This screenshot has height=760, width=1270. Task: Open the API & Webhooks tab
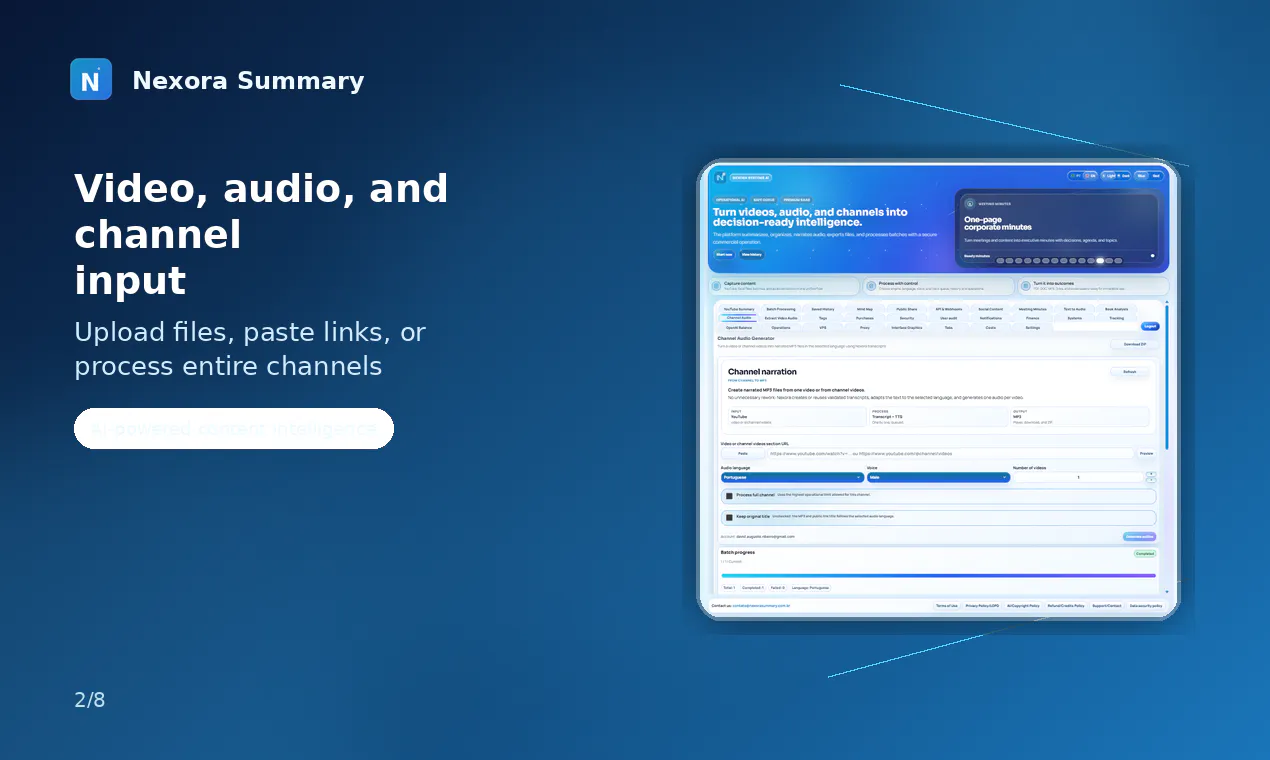(949, 309)
